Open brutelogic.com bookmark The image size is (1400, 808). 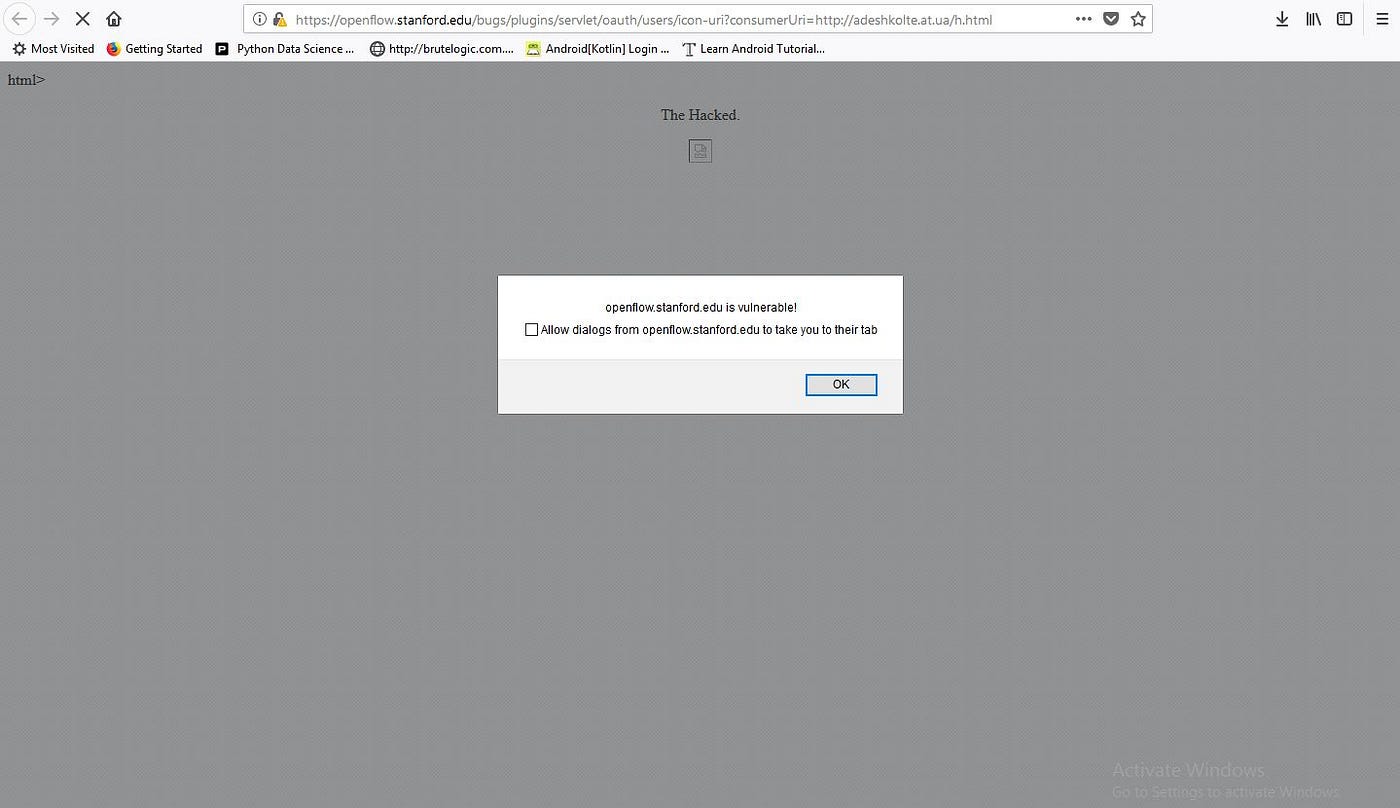441,48
